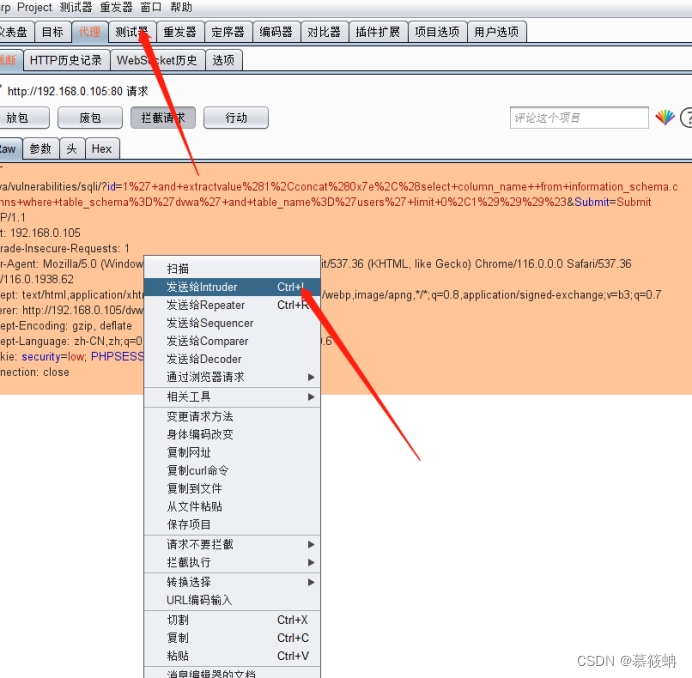The height and width of the screenshot is (678, 692).
Task: Open the WebSocket历史 sub-tab
Action: point(157,60)
